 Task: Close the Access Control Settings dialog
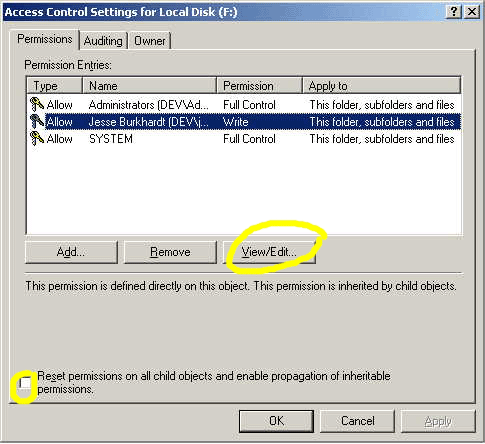point(472,12)
